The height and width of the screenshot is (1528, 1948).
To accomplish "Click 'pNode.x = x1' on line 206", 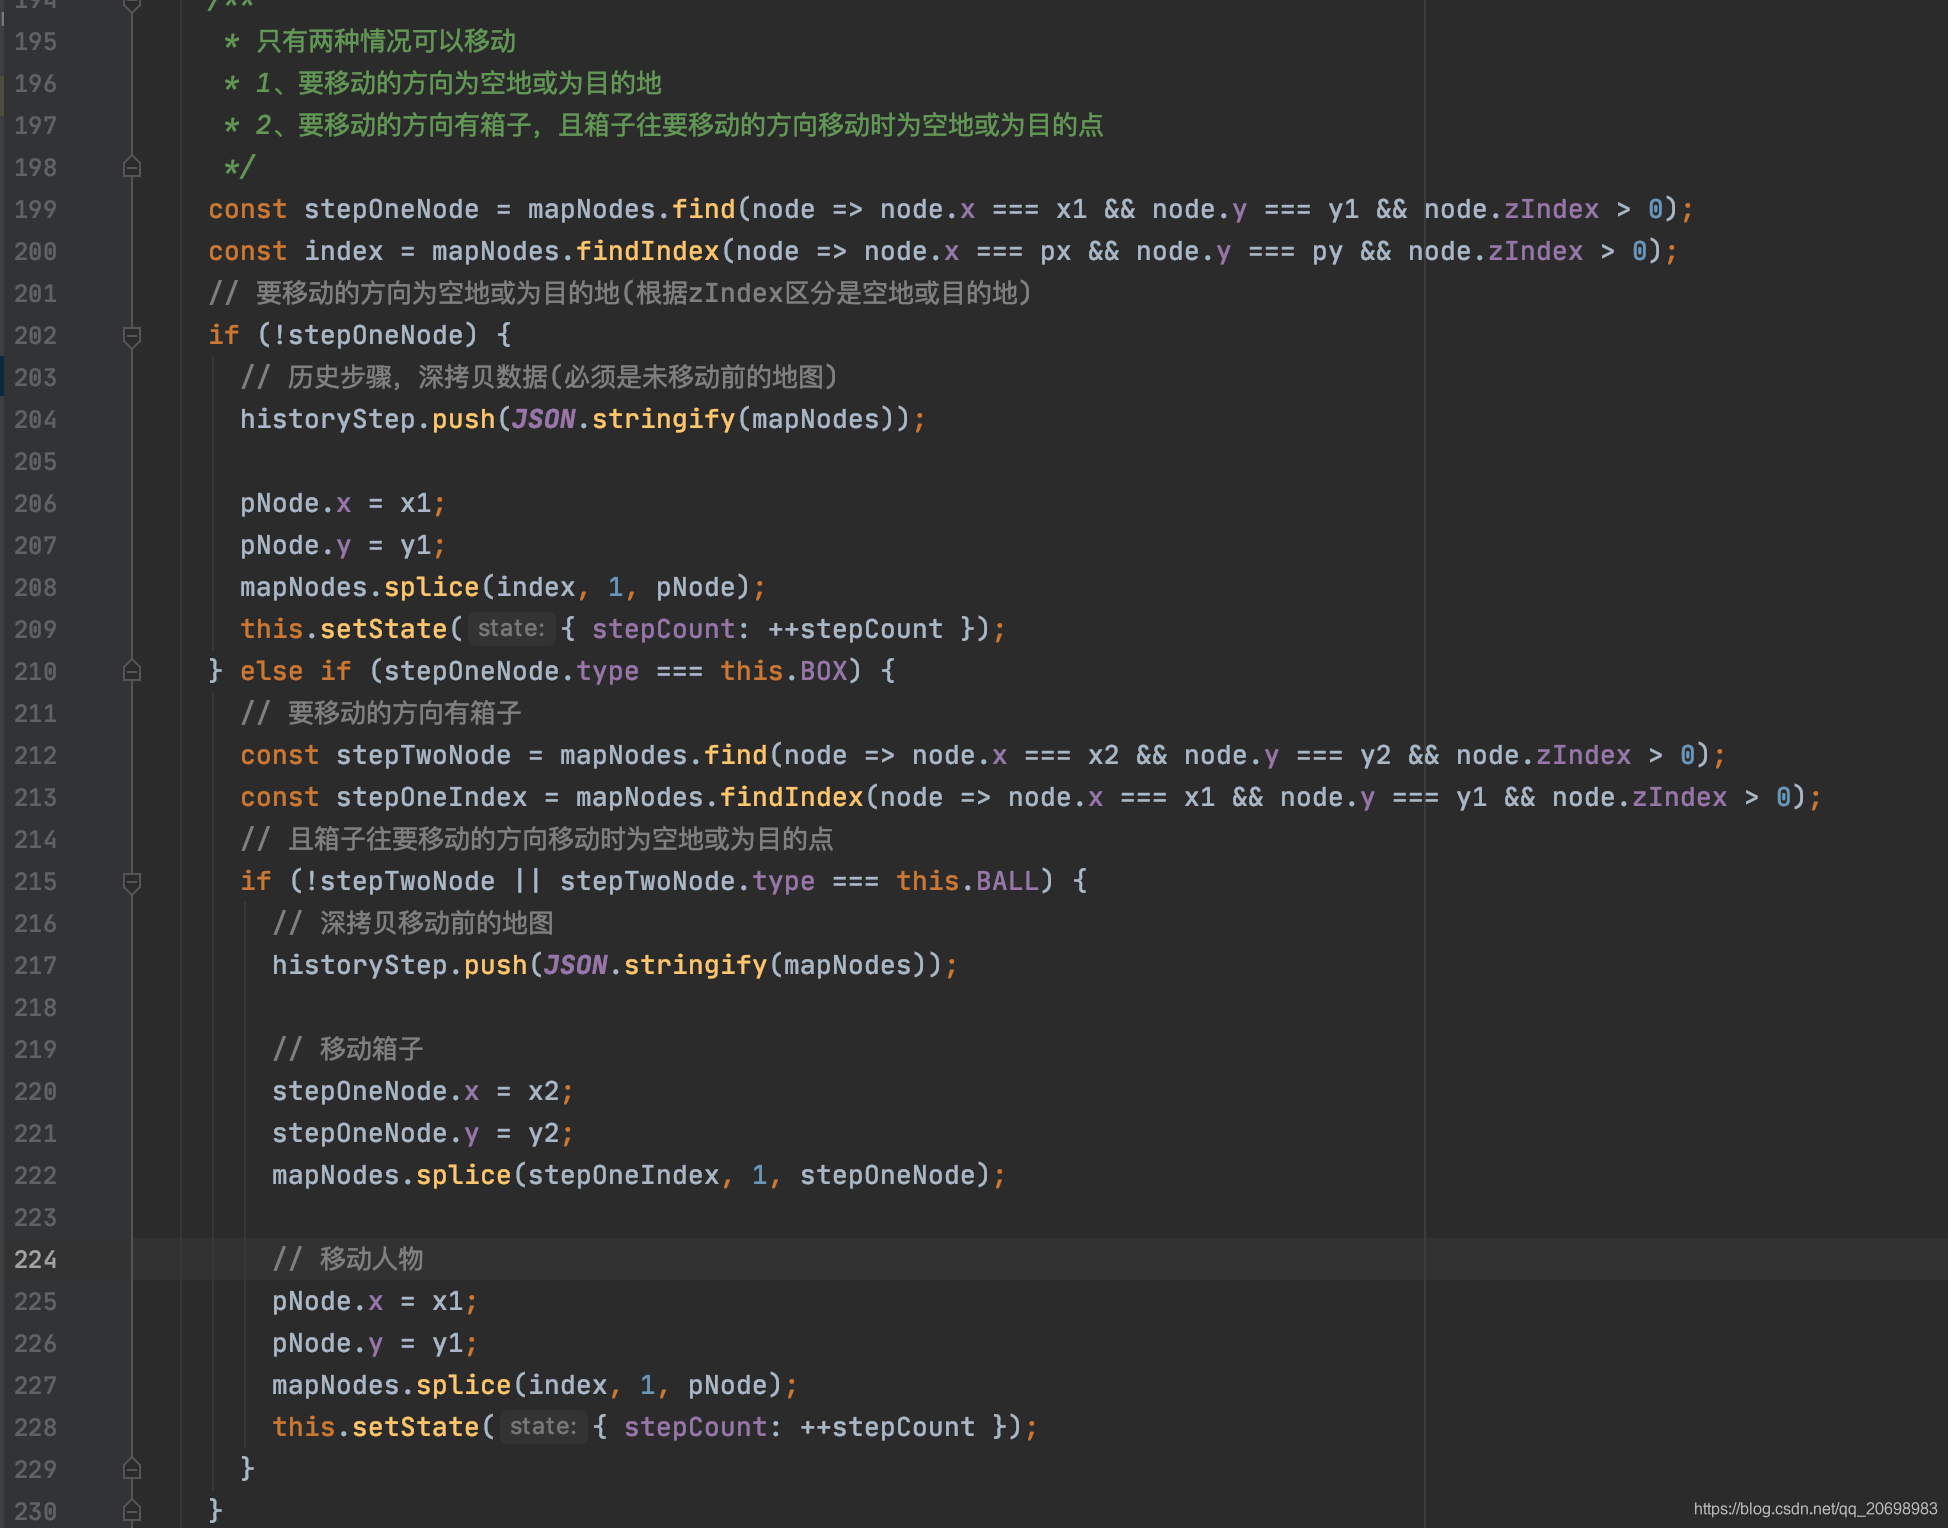I will pyautogui.click(x=335, y=503).
